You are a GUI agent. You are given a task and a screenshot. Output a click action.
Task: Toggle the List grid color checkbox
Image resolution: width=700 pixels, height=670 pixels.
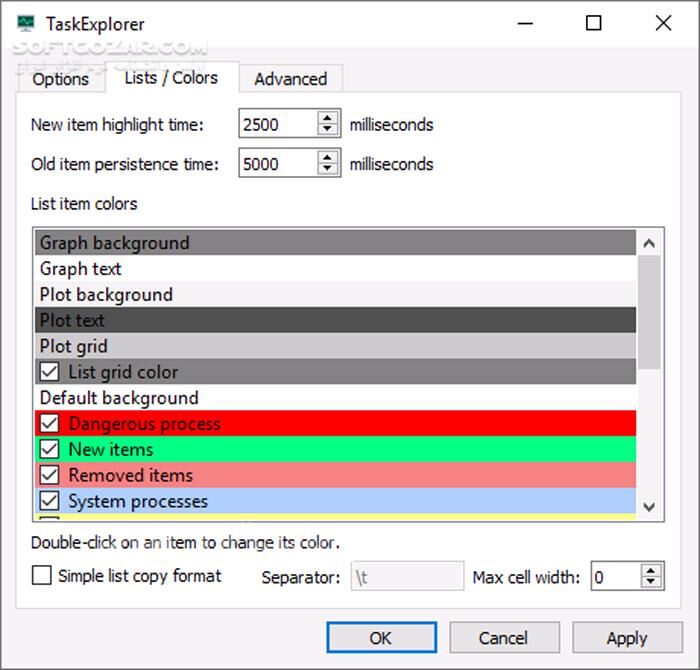point(49,372)
